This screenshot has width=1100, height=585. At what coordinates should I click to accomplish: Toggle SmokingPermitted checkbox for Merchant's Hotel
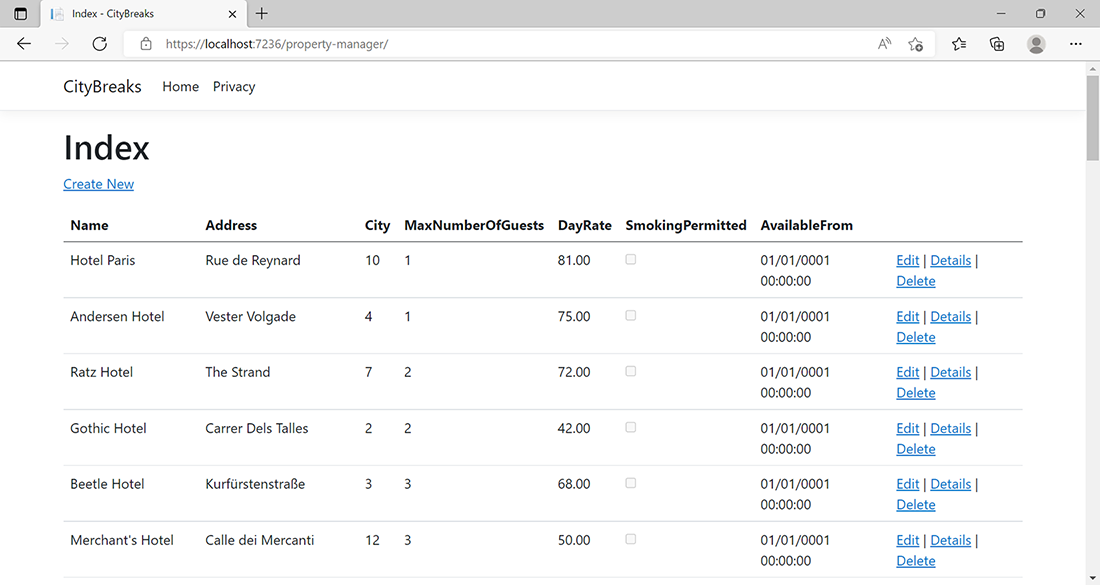631,539
